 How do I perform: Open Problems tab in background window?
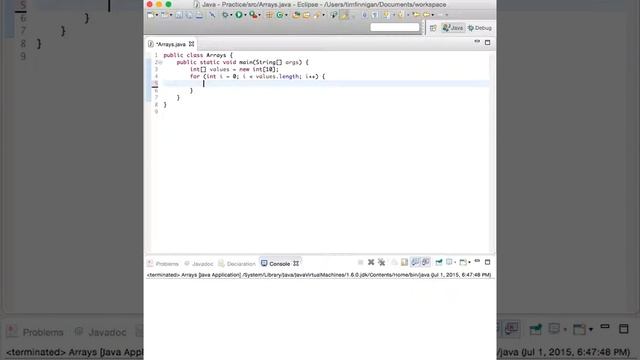coord(36,332)
